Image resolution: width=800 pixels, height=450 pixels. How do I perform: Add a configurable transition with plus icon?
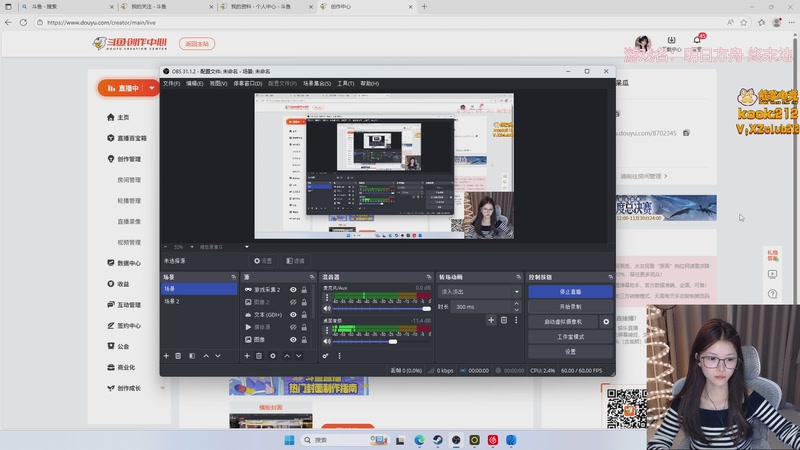[x=491, y=320]
